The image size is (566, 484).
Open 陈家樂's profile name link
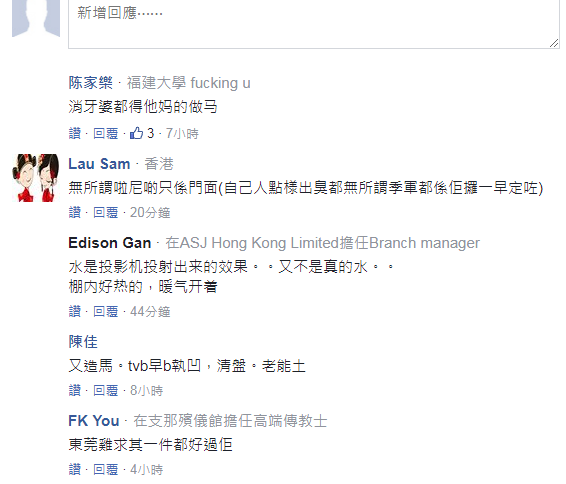(x=91, y=83)
